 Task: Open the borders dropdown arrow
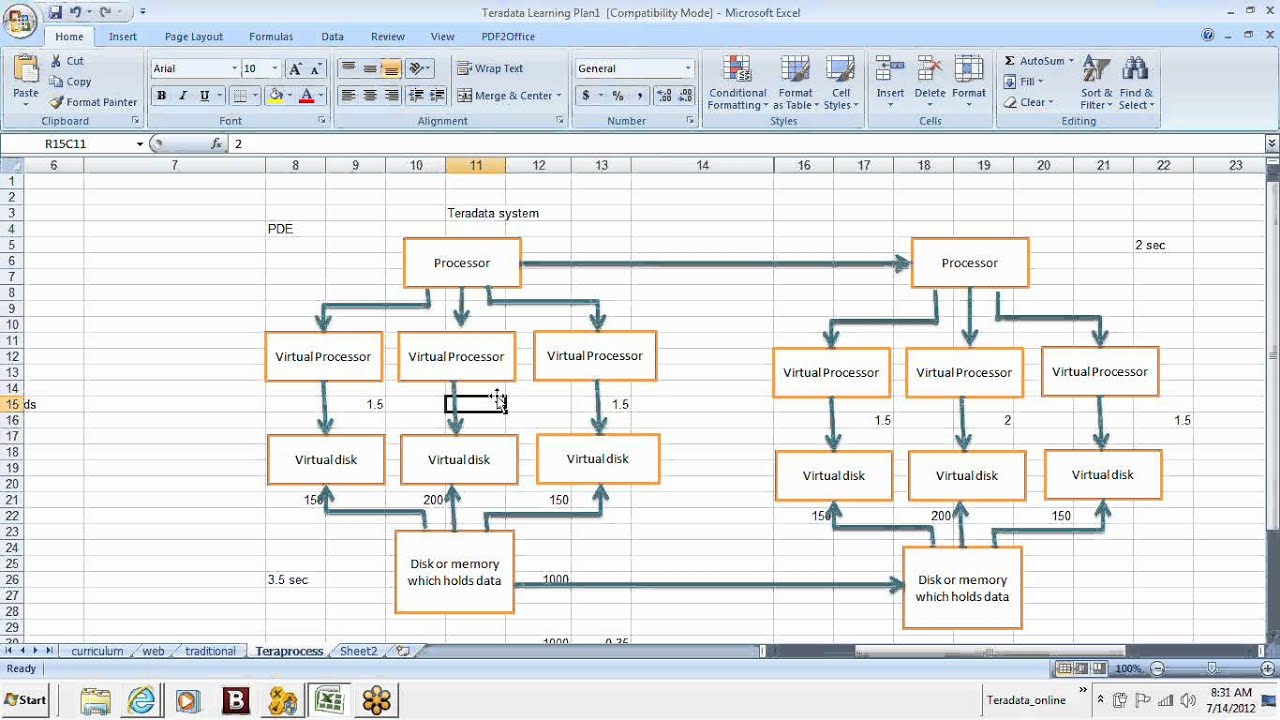click(x=255, y=96)
